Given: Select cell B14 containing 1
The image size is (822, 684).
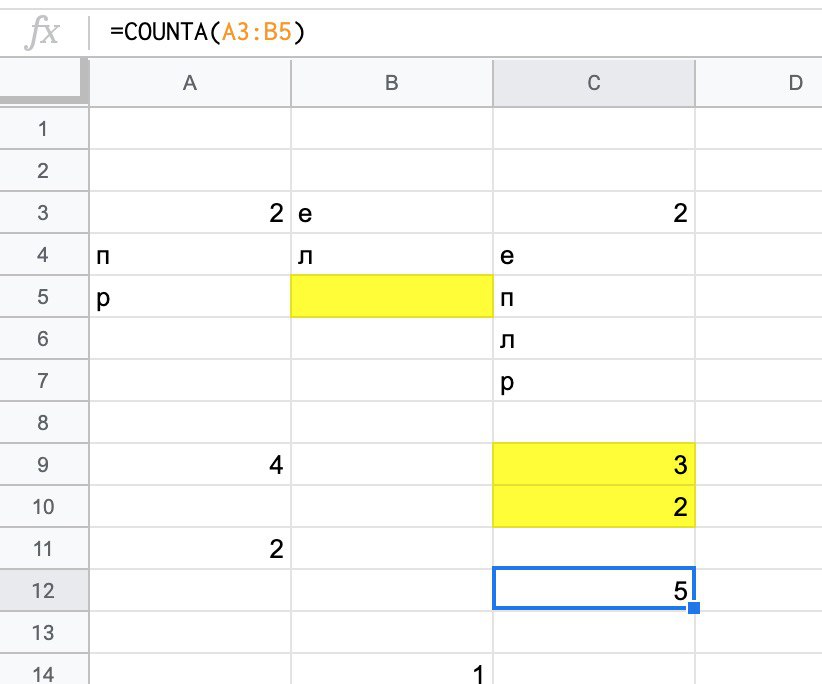Looking at the screenshot, I should [392, 672].
